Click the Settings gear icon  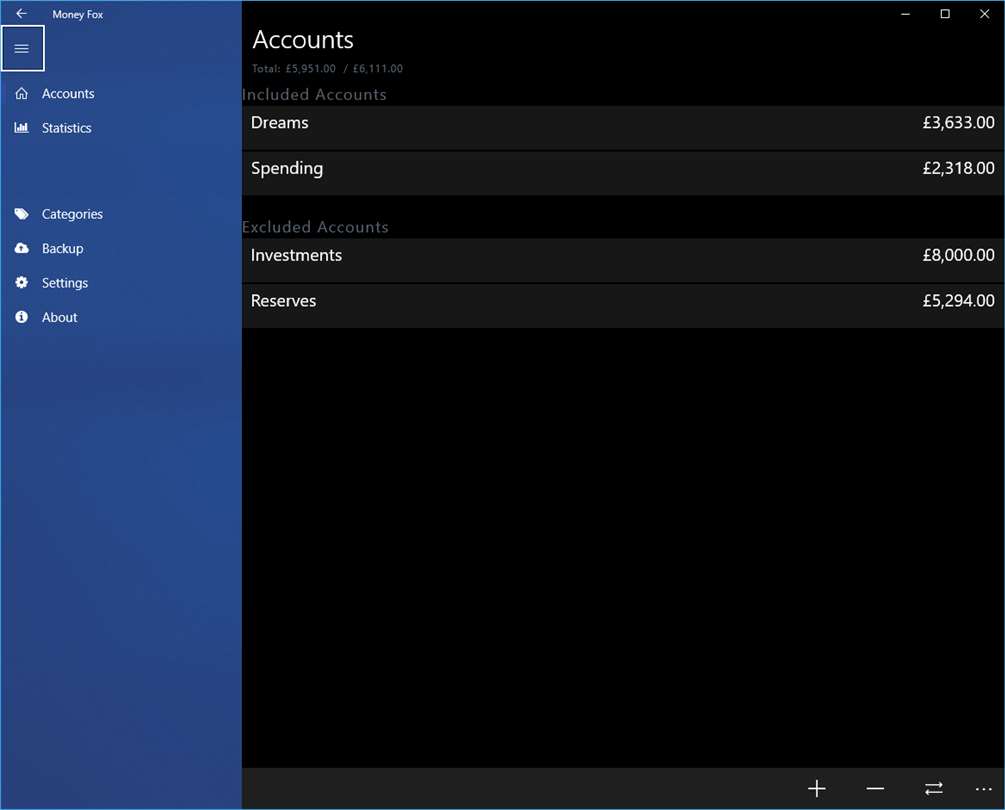pos(21,282)
